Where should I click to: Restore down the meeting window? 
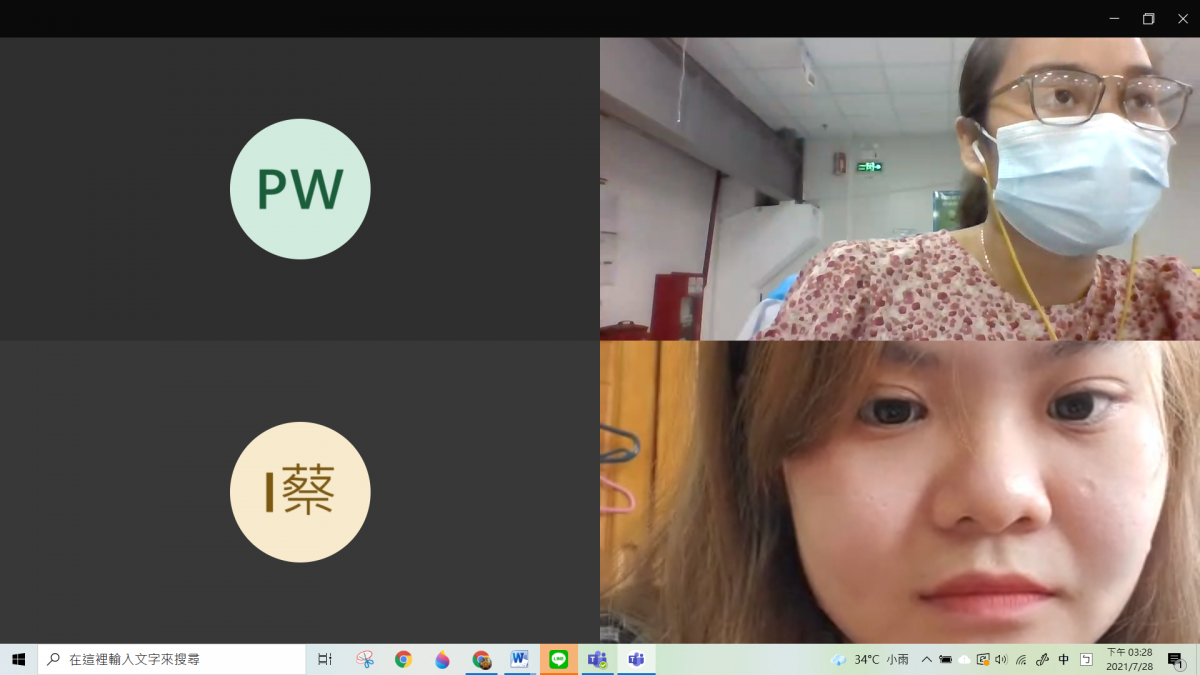(1148, 18)
